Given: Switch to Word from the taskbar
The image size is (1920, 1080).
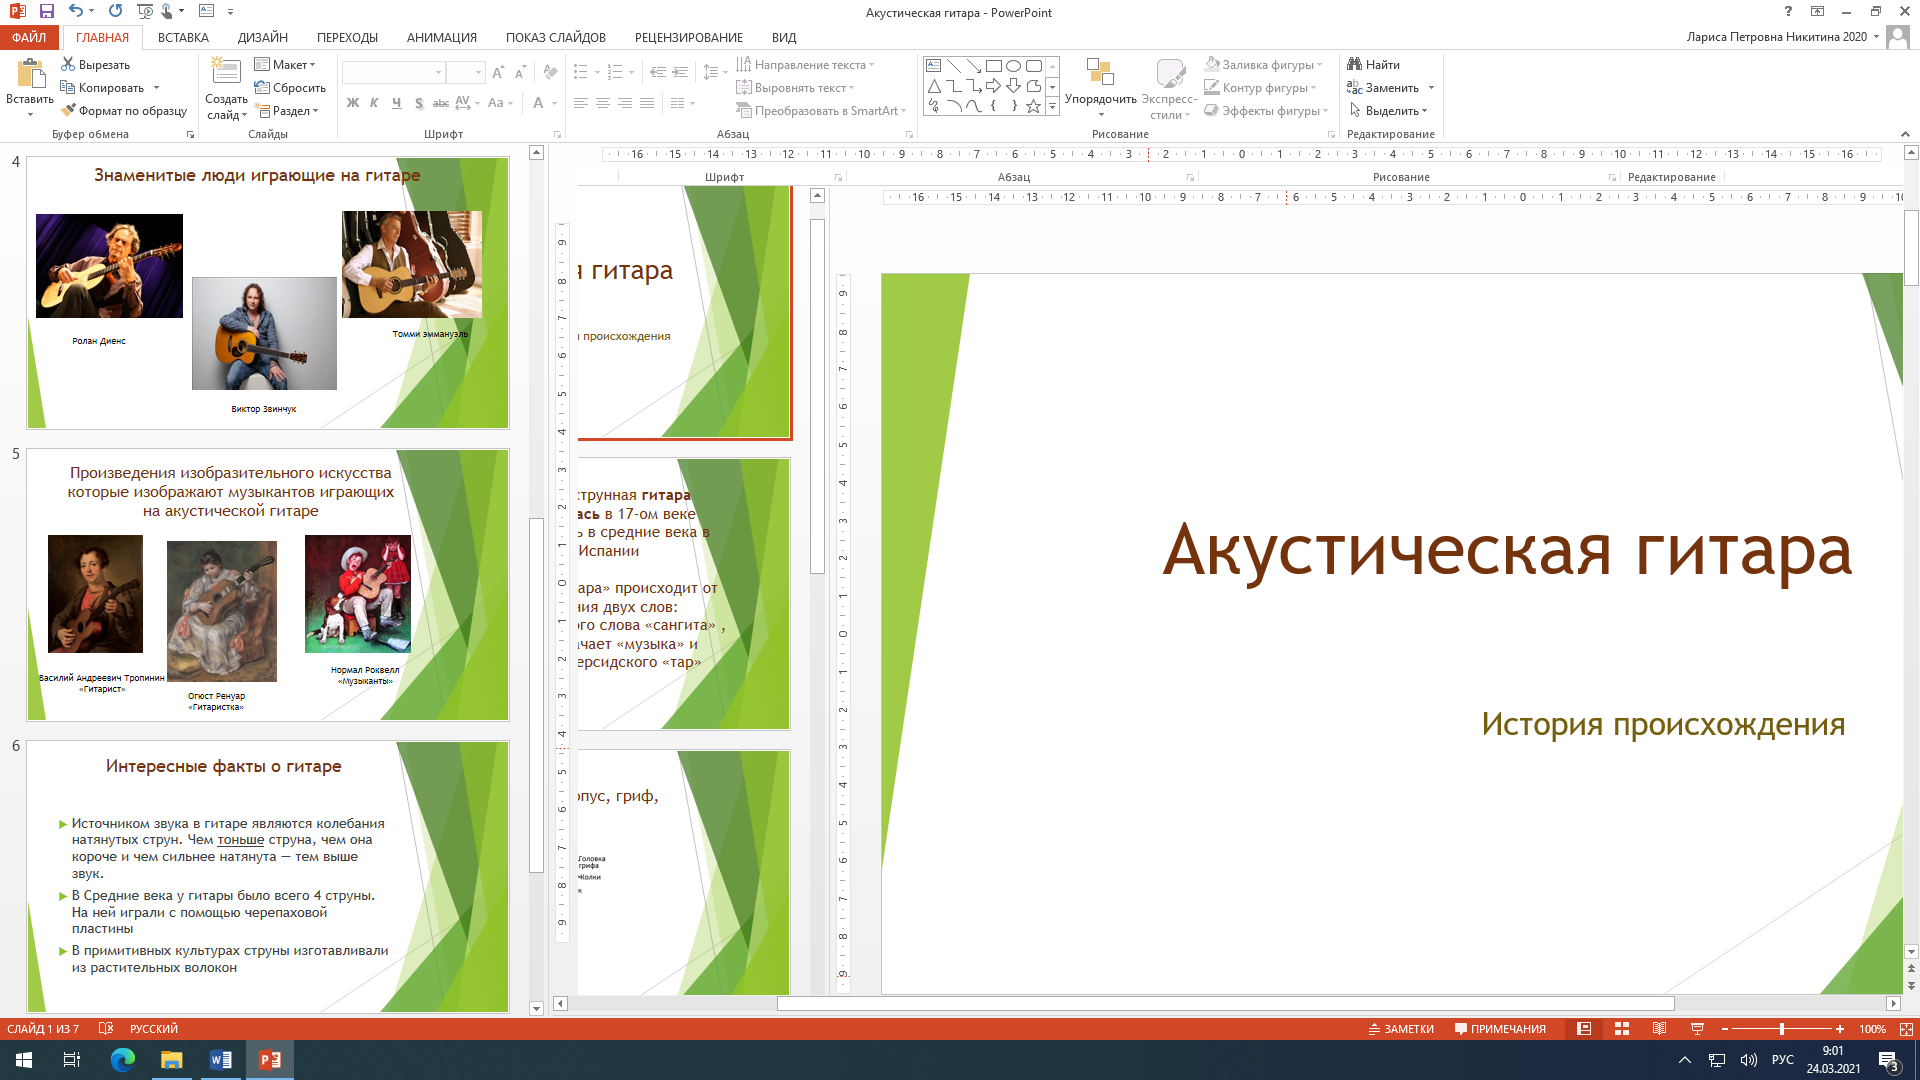Looking at the screenshot, I should tap(221, 1060).
